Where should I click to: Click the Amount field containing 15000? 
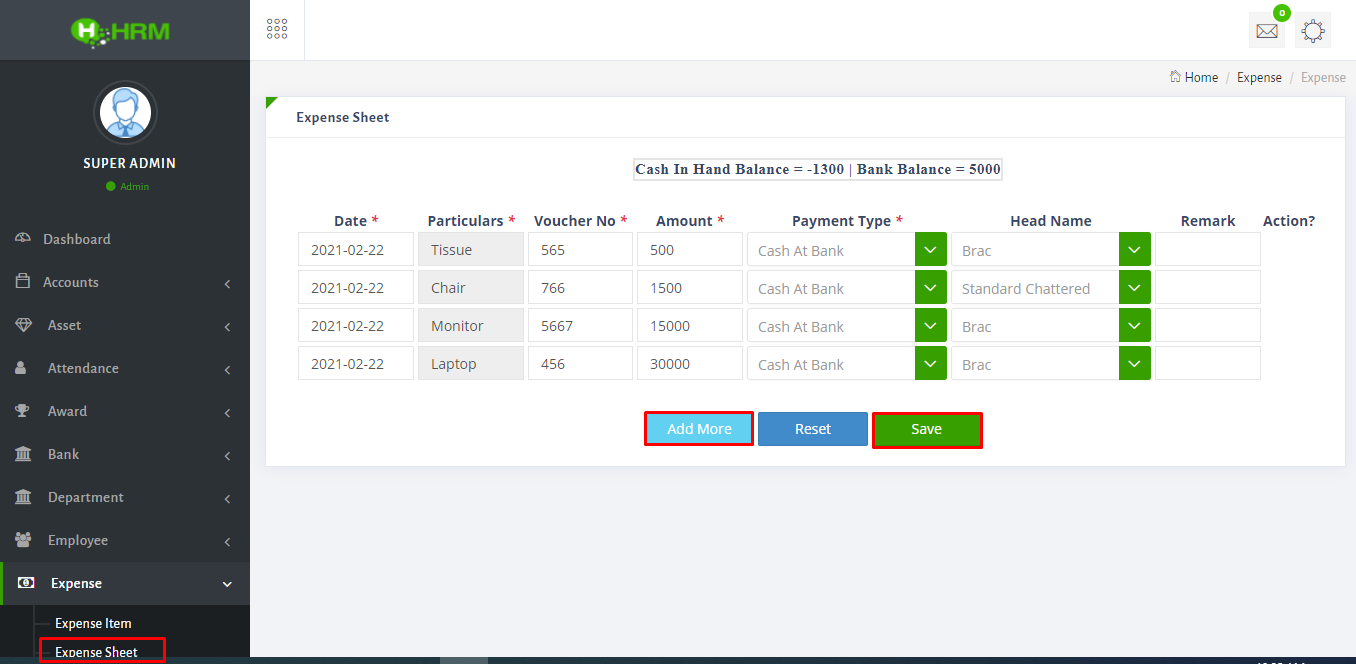(689, 326)
